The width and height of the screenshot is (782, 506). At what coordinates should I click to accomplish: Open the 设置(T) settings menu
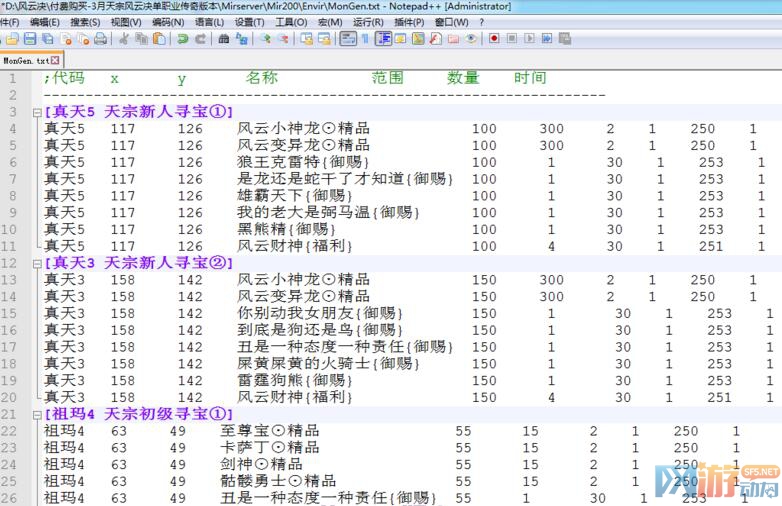point(250,22)
